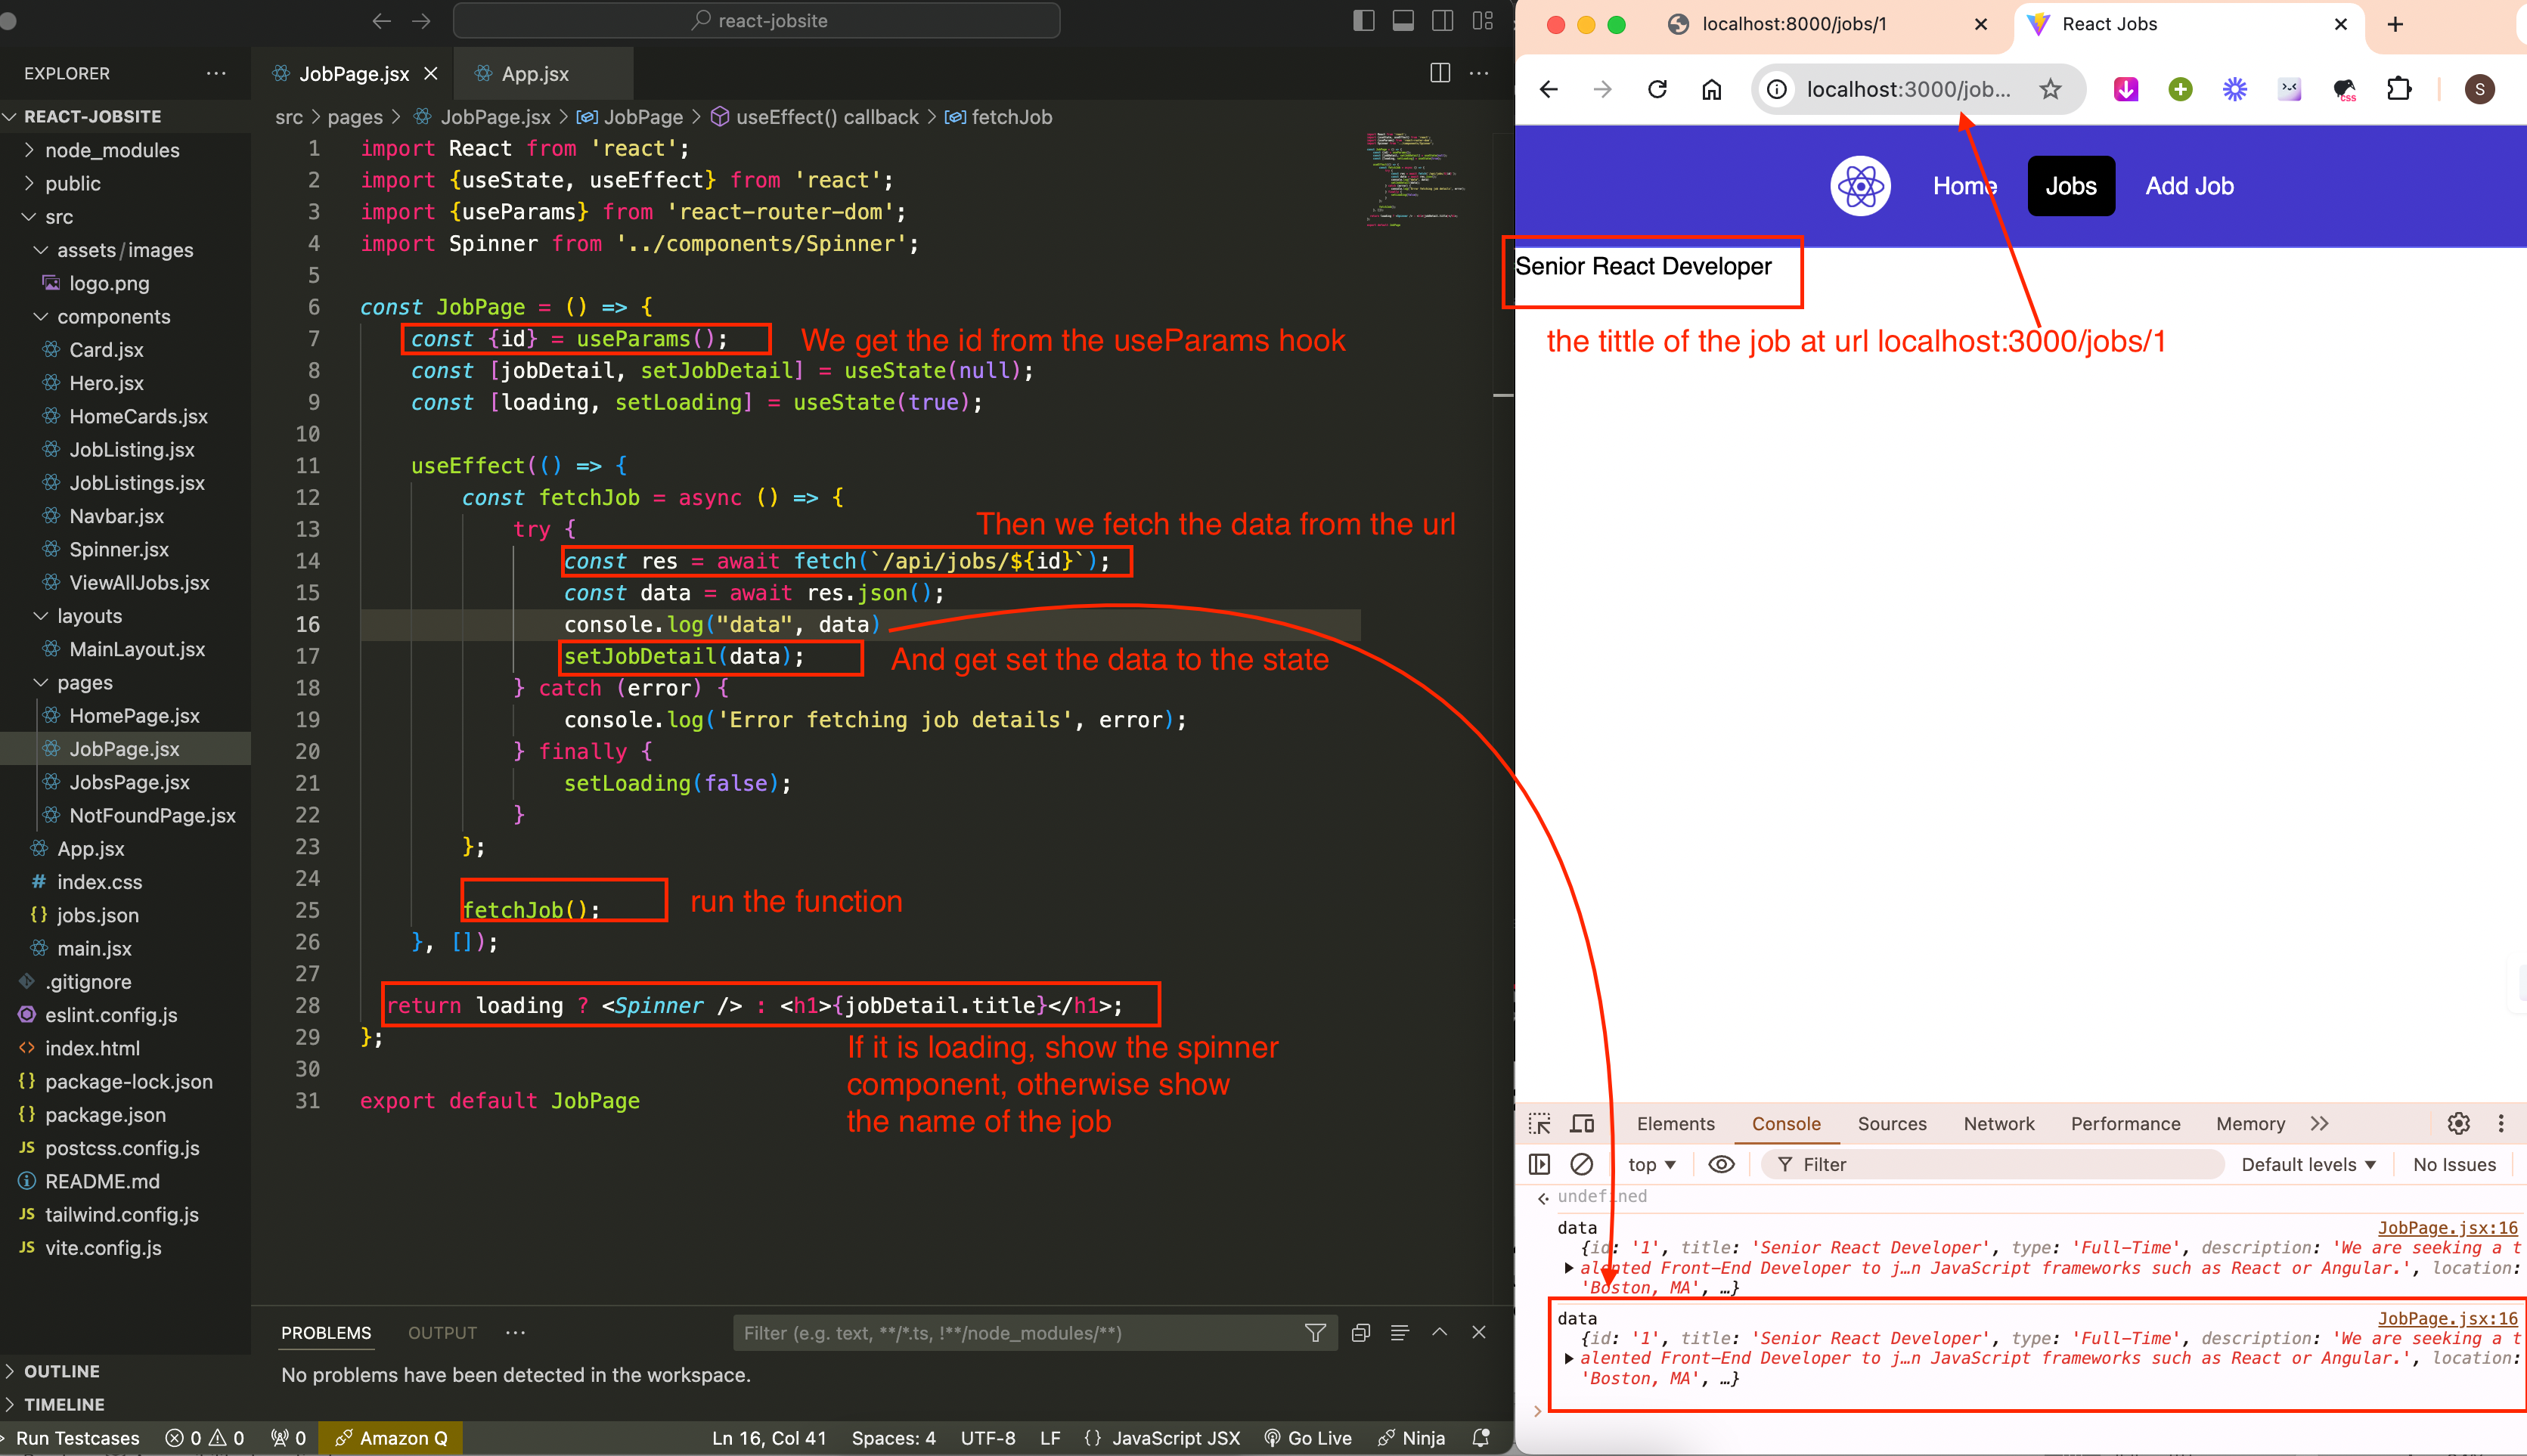Open the top JavaScript context dropdown
Screen dimensions: 2527x1456
1651,1164
